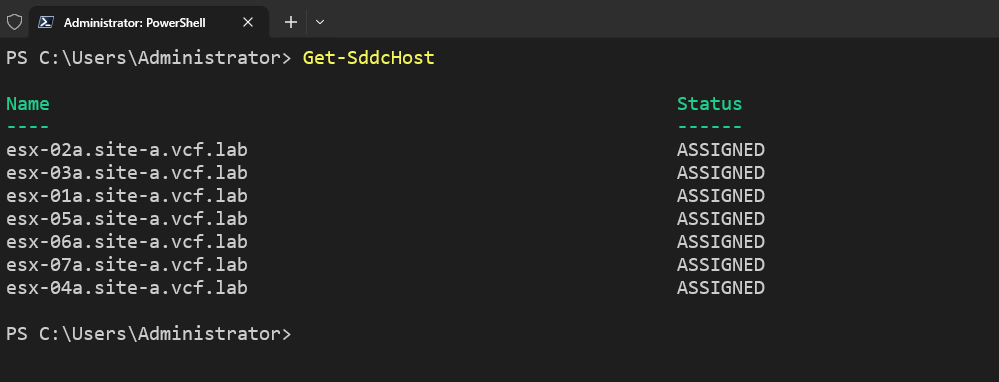
Task: Click ASSIGNED status of esx-02a host
Action: (721, 150)
